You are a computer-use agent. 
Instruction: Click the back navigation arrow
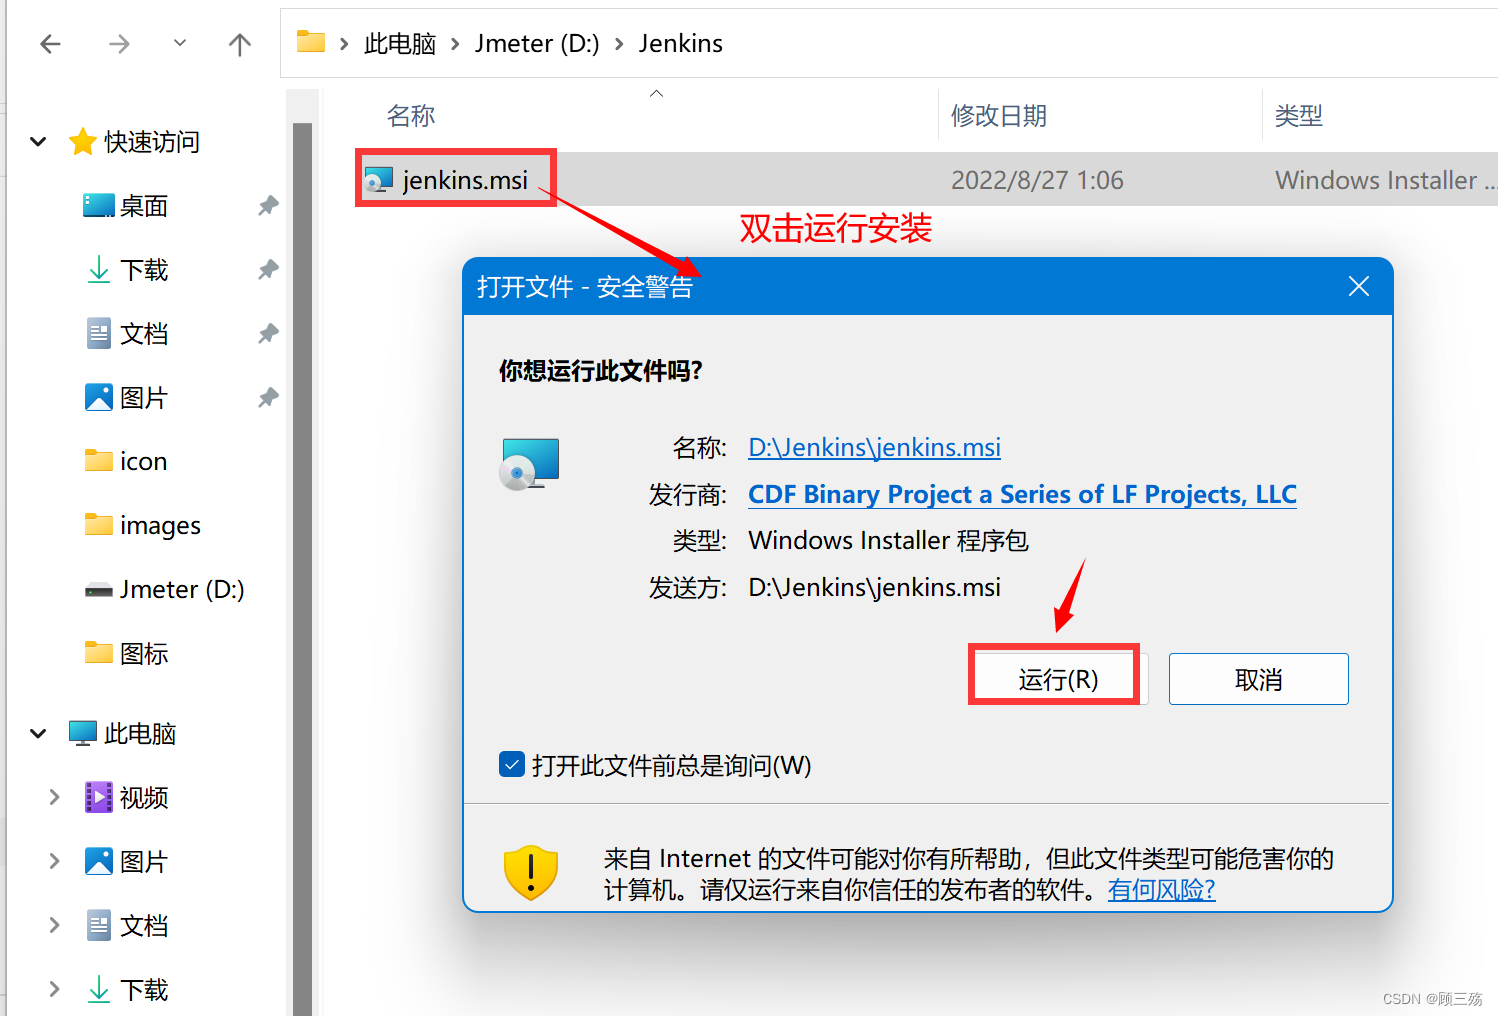(x=50, y=43)
